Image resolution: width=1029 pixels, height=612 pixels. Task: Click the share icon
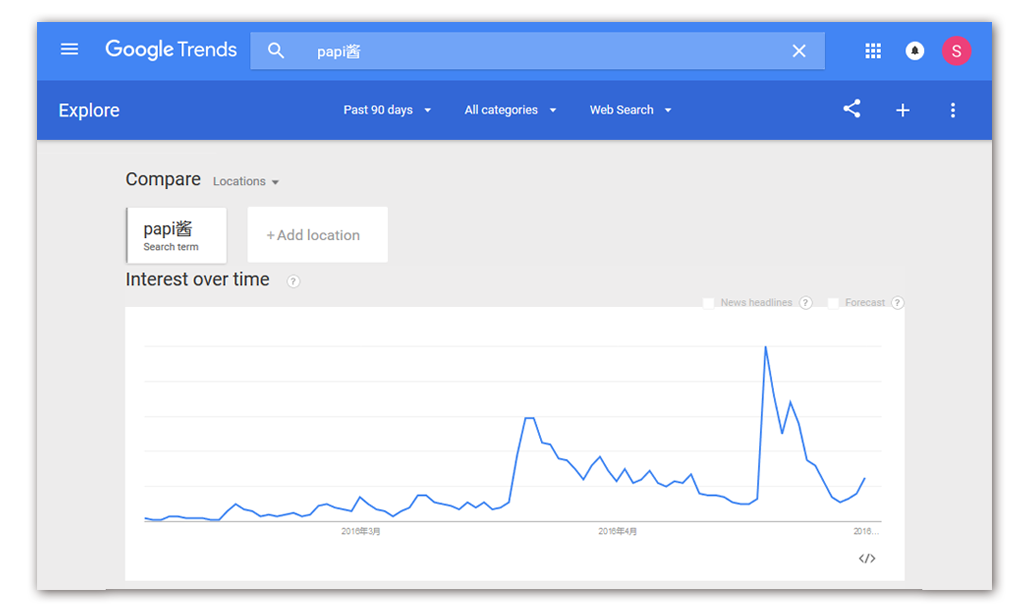click(x=852, y=110)
